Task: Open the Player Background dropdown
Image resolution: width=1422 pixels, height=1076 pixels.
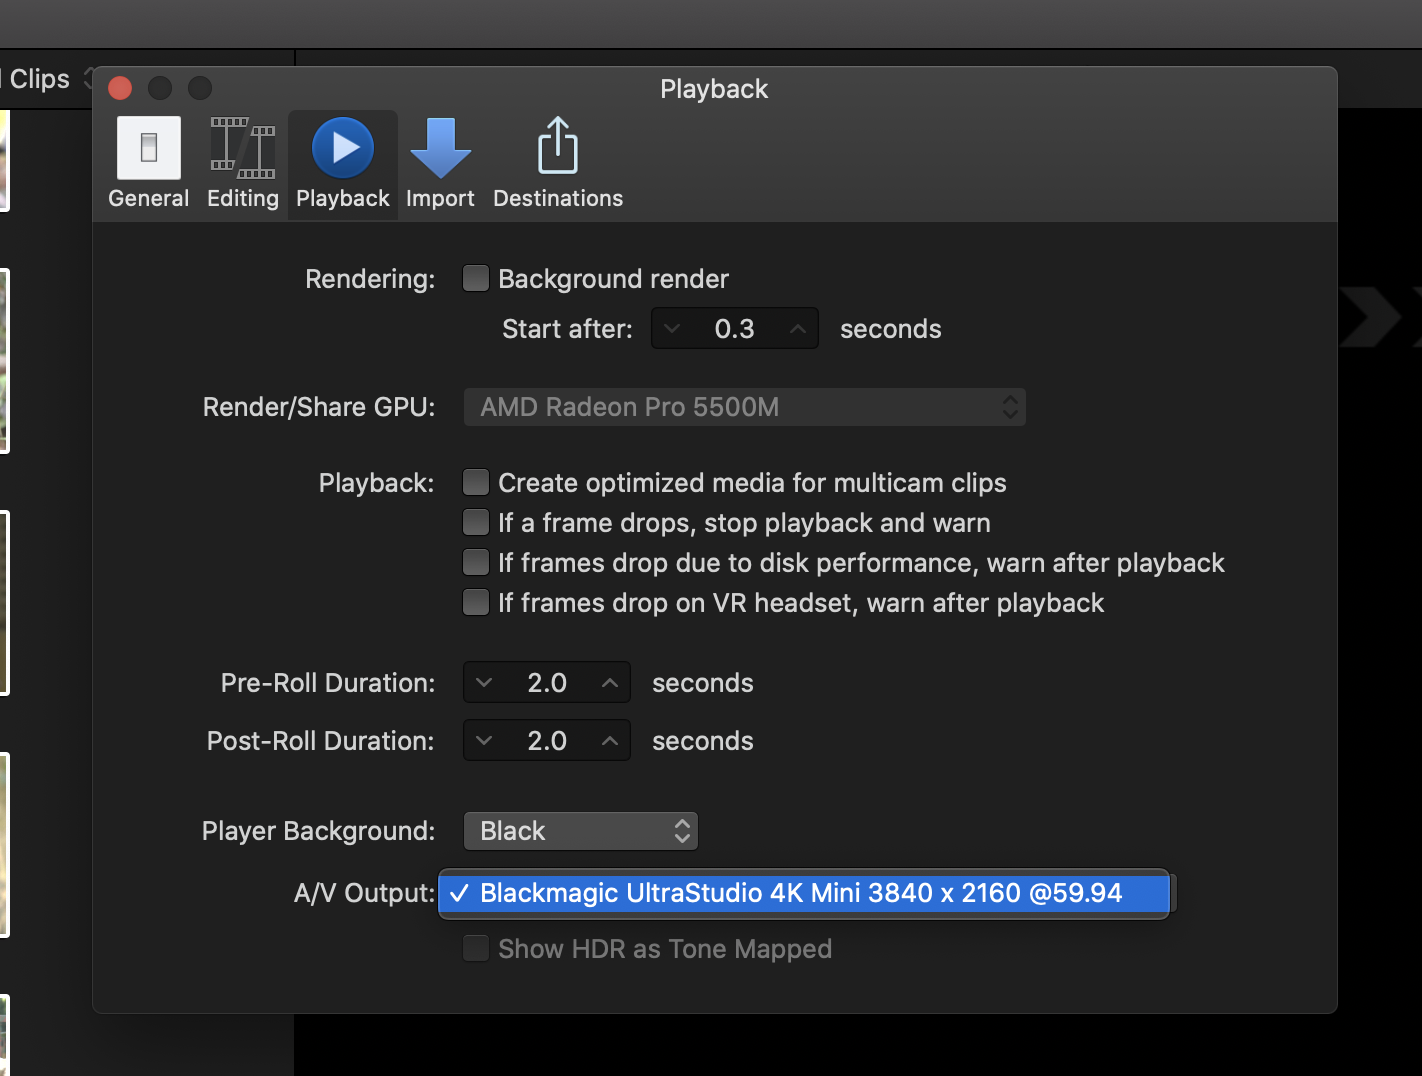Action: (580, 831)
